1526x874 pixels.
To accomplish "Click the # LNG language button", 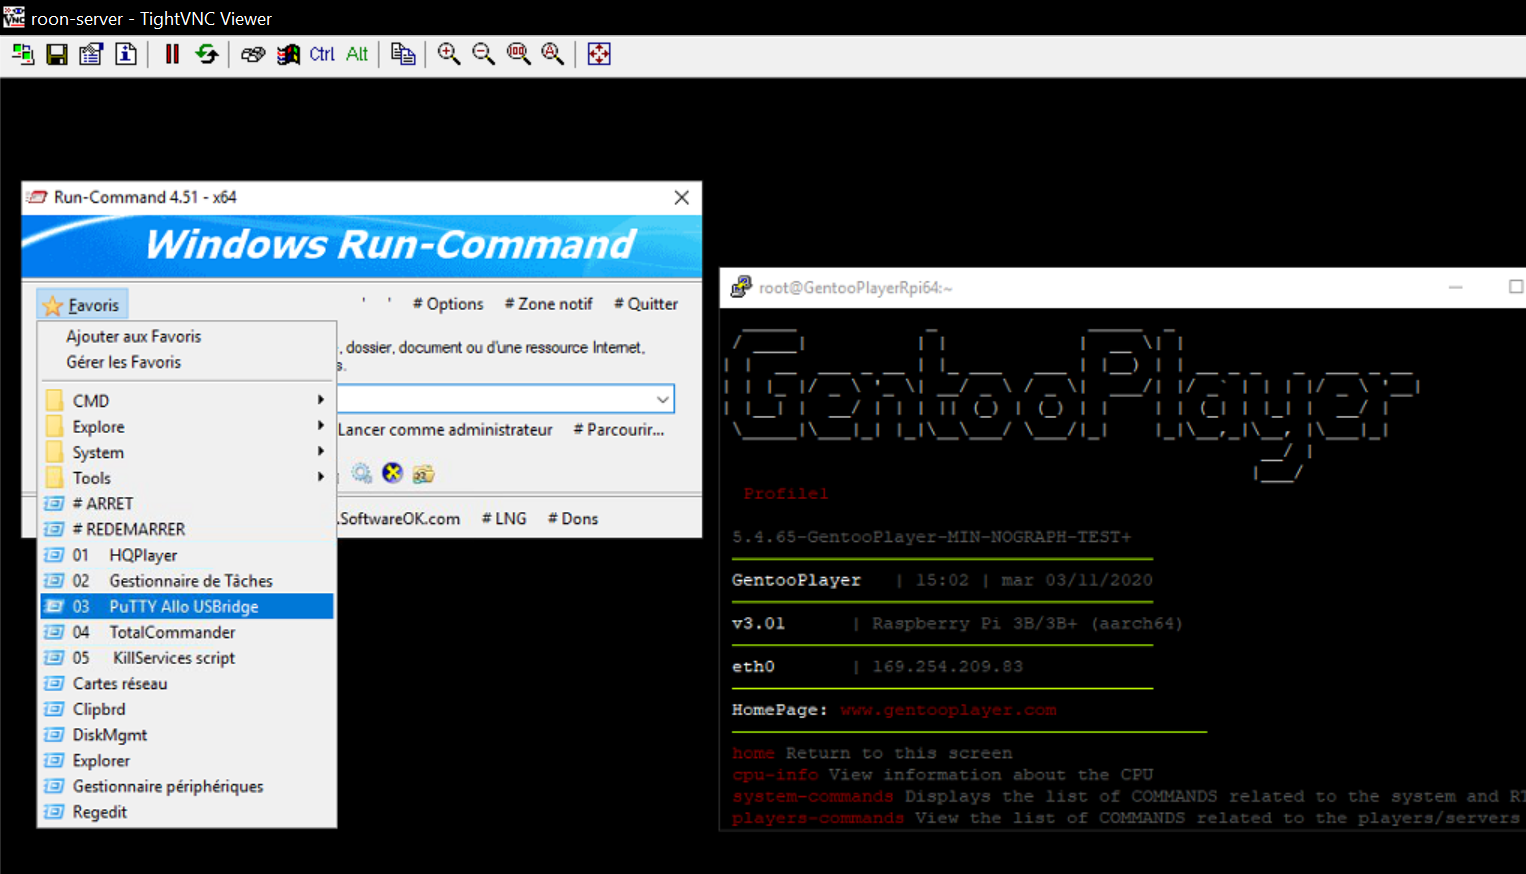I will point(504,519).
